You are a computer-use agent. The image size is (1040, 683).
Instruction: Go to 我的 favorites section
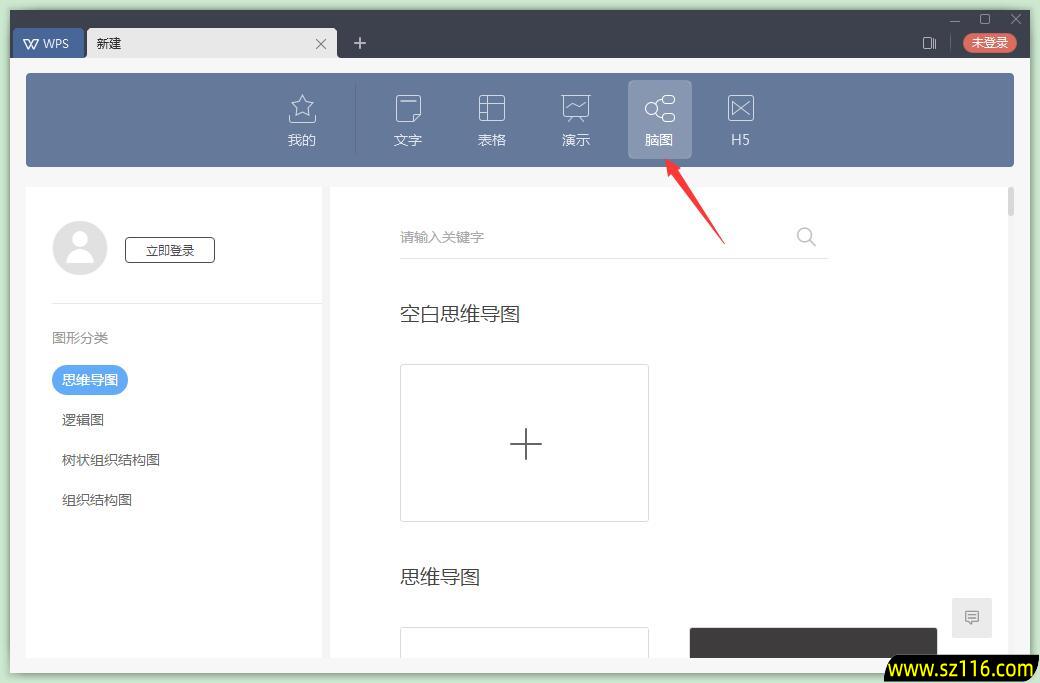click(301, 118)
